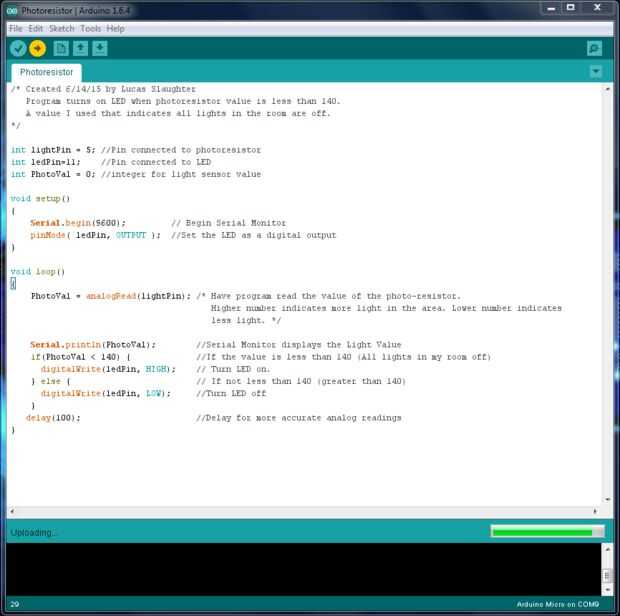The width and height of the screenshot is (620, 616).
Task: Close the Arduino window
Action: (x=597, y=8)
